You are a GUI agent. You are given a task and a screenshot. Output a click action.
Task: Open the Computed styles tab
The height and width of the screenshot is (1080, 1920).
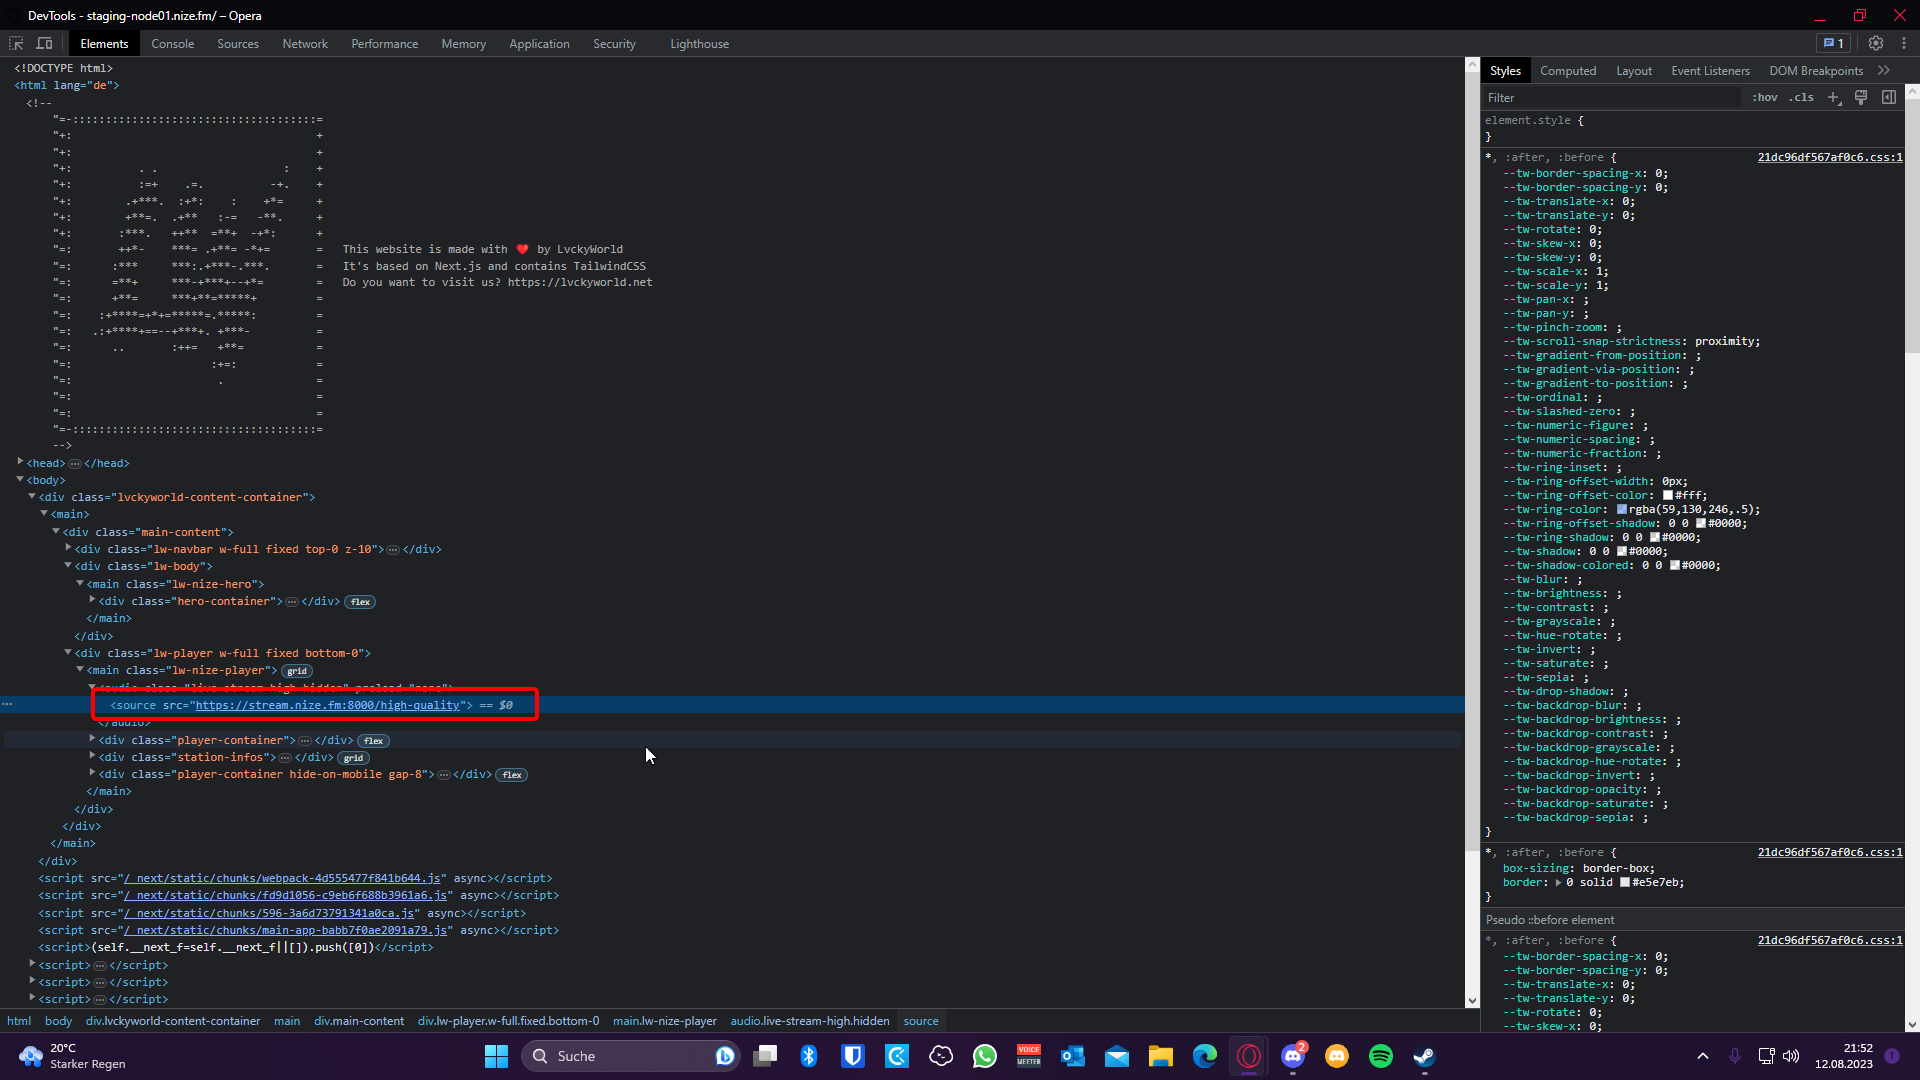pyautogui.click(x=1568, y=71)
